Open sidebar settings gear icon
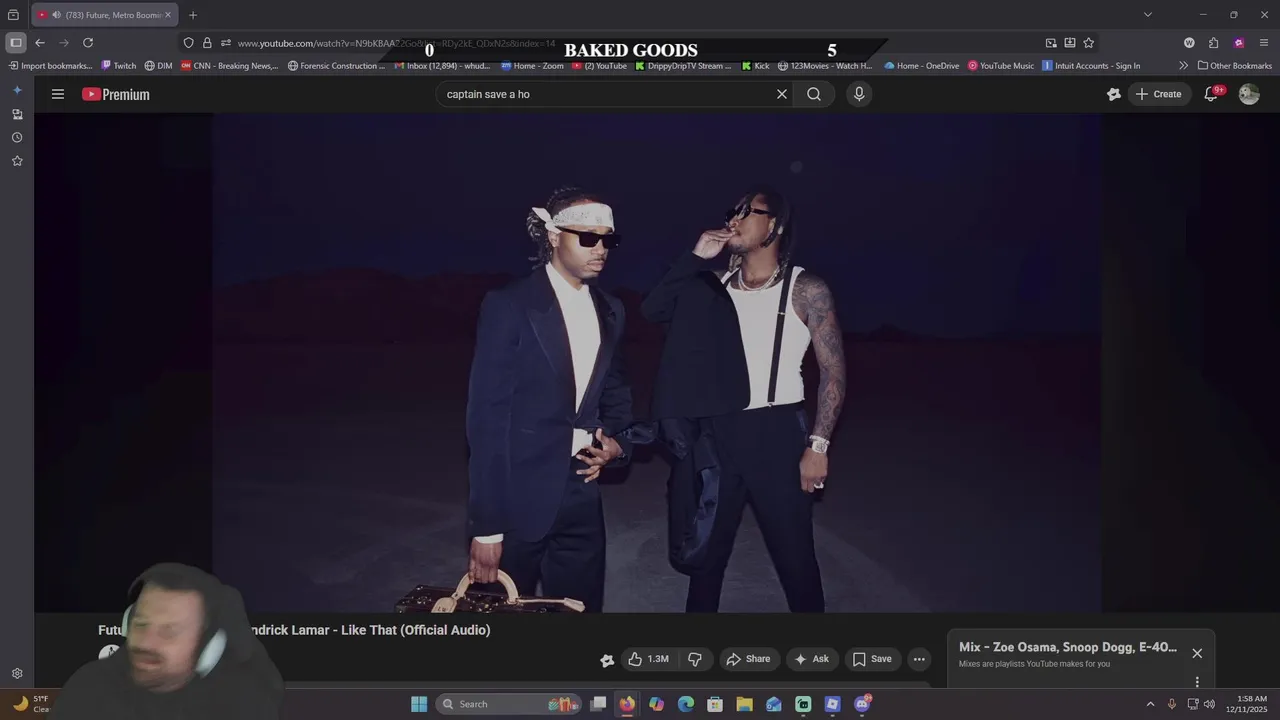The height and width of the screenshot is (720, 1280). click(17, 674)
